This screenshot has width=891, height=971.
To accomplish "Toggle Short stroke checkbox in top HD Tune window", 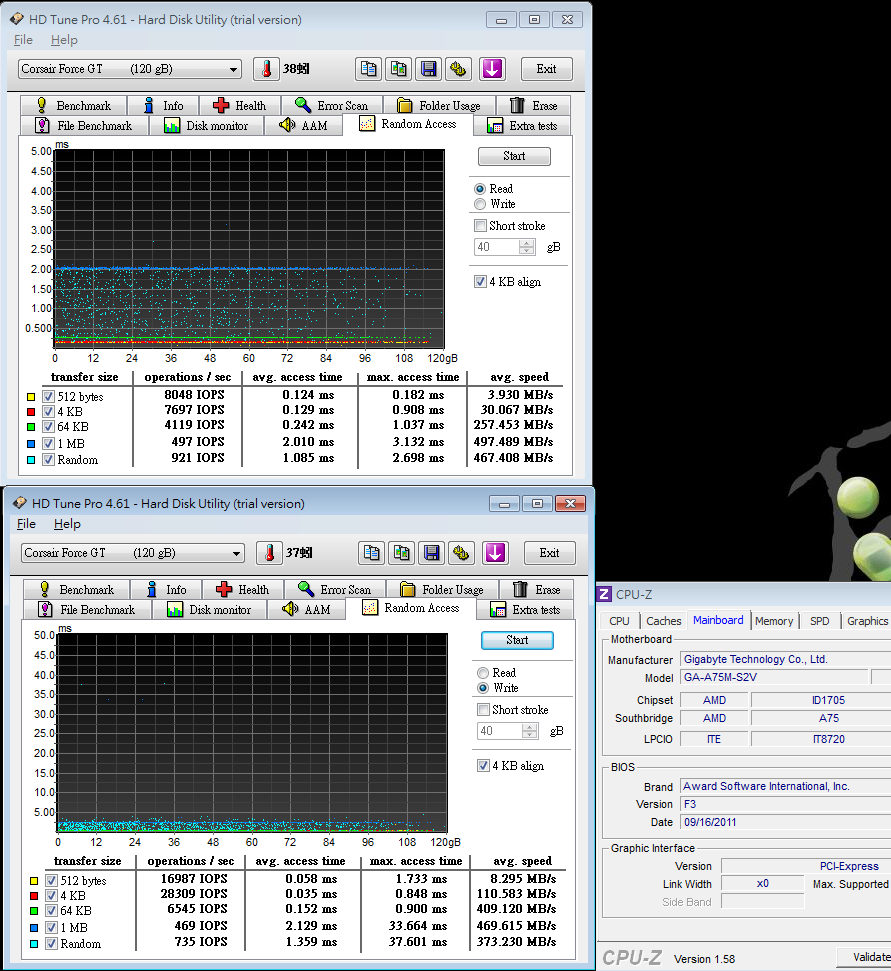I will tap(480, 225).
